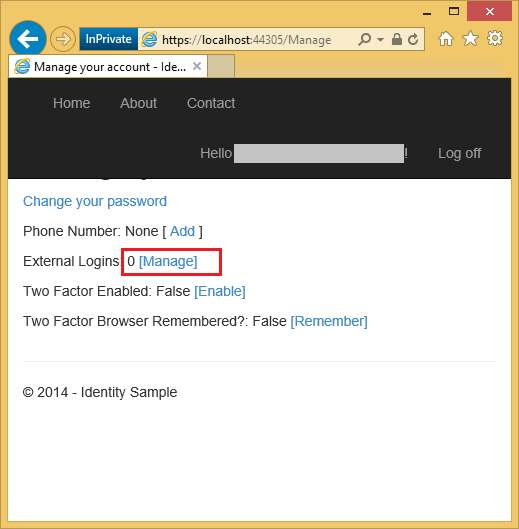Close the Manage your account tab
The height and width of the screenshot is (529, 519).
[197, 66]
